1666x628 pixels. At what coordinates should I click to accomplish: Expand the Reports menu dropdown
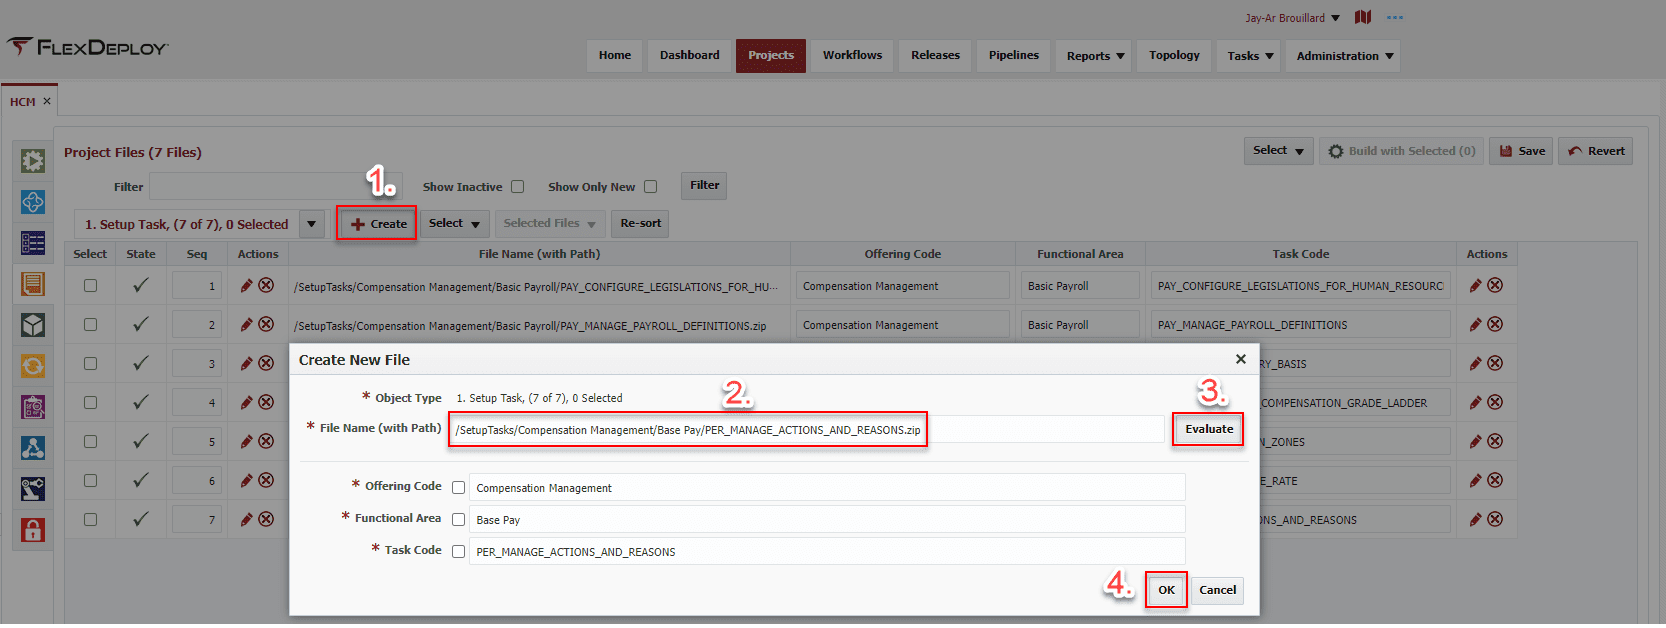click(x=1095, y=56)
